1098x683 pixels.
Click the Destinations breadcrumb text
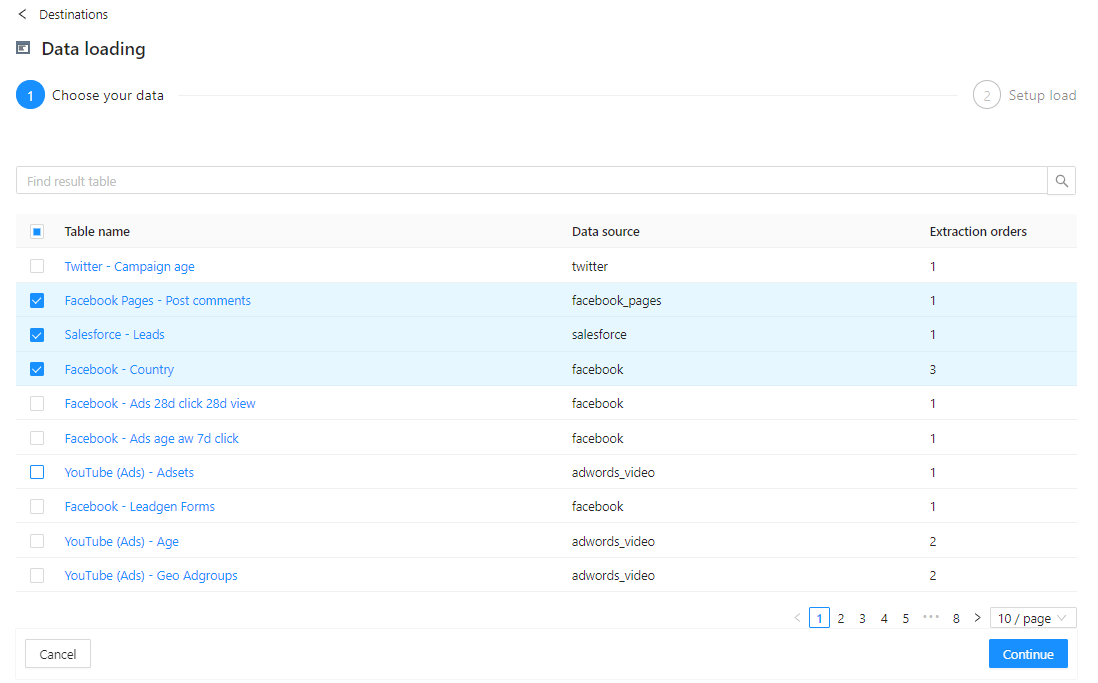pyautogui.click(x=74, y=14)
